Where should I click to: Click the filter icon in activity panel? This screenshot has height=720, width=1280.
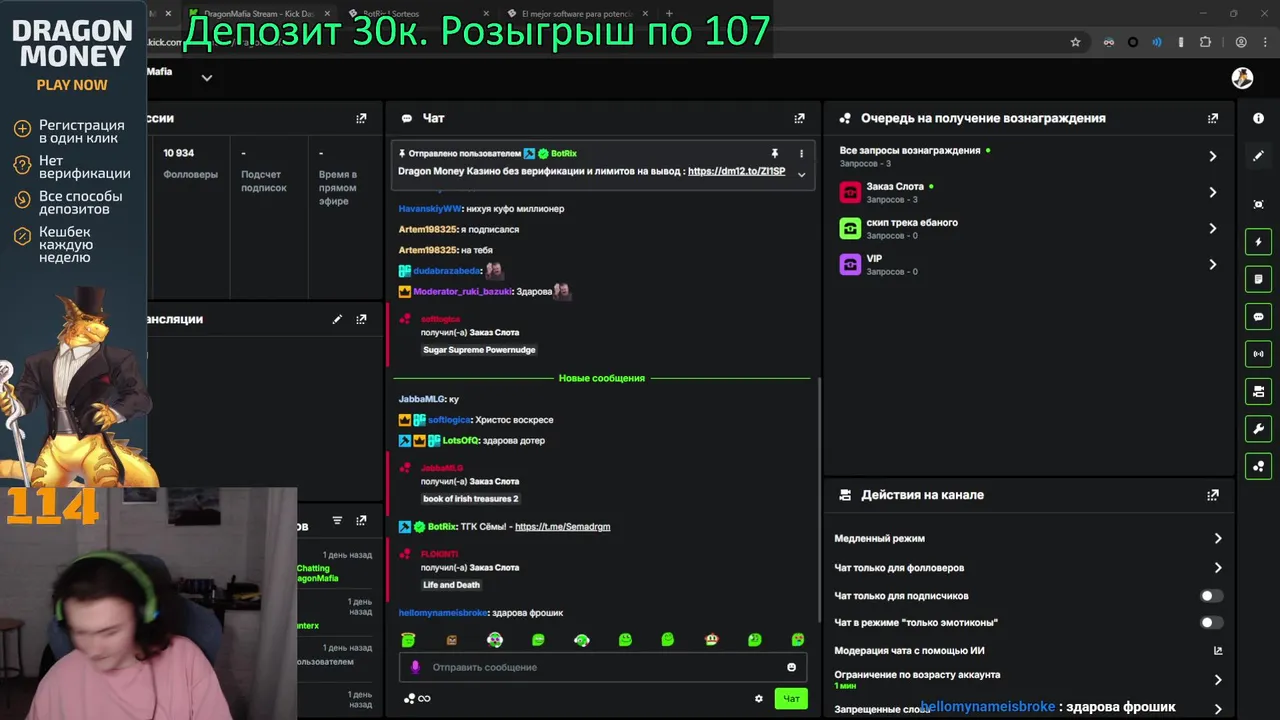click(x=337, y=520)
